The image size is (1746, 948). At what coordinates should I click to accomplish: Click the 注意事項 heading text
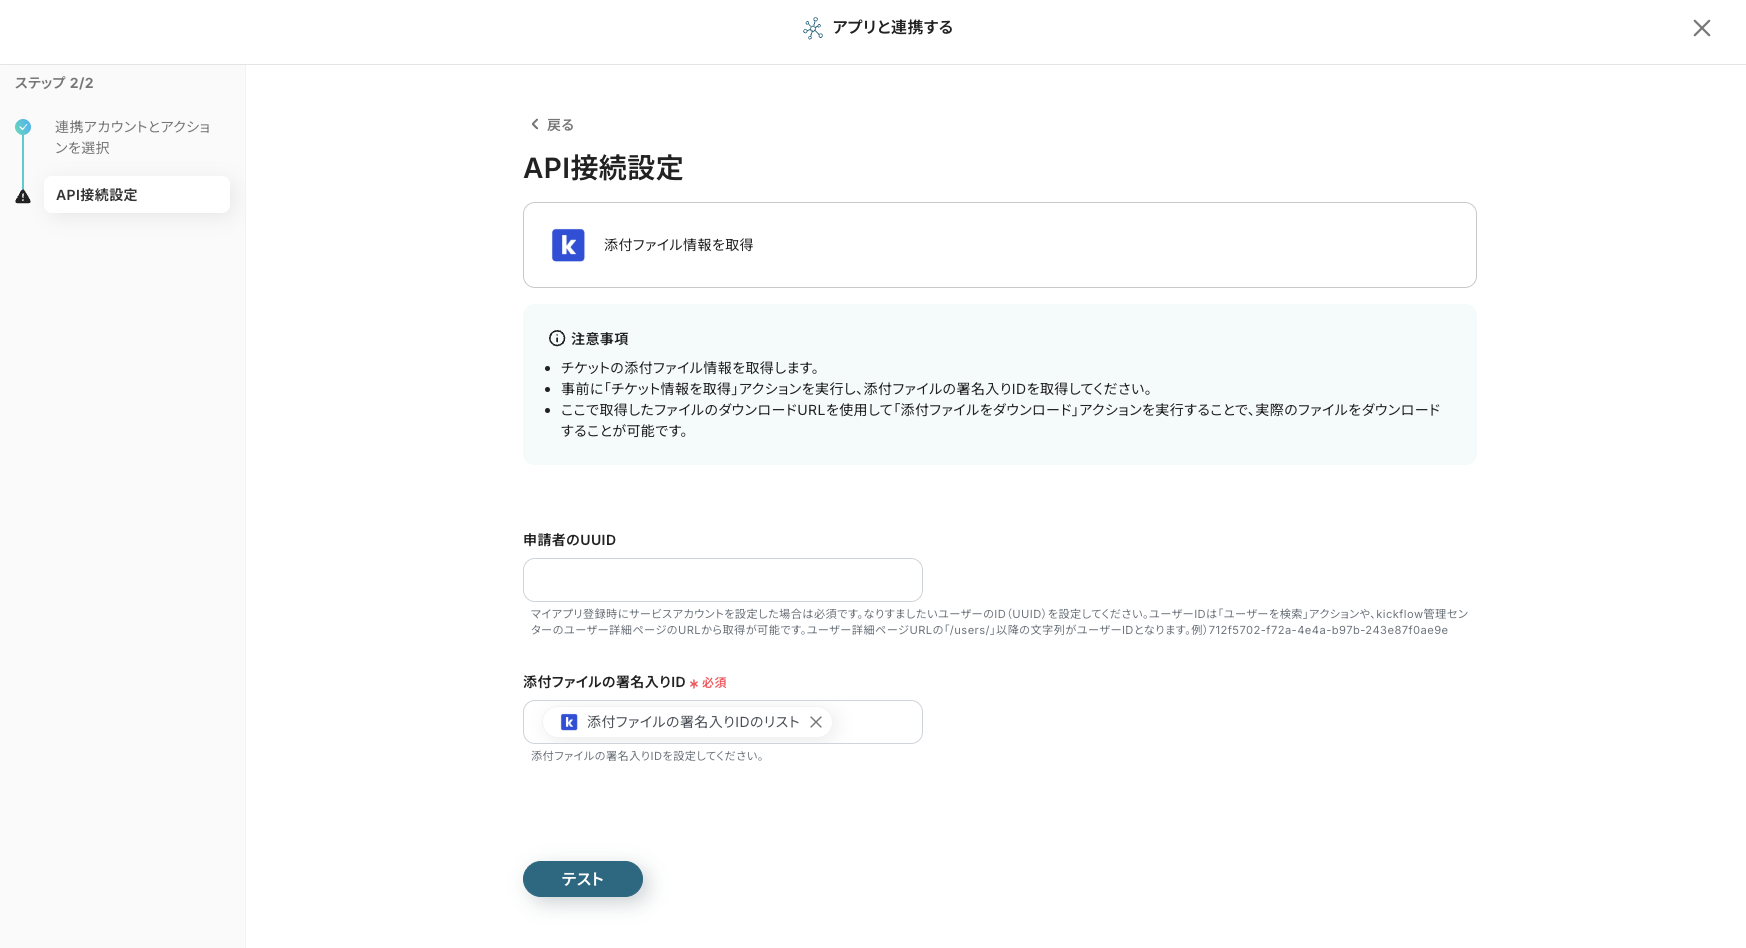(x=600, y=339)
